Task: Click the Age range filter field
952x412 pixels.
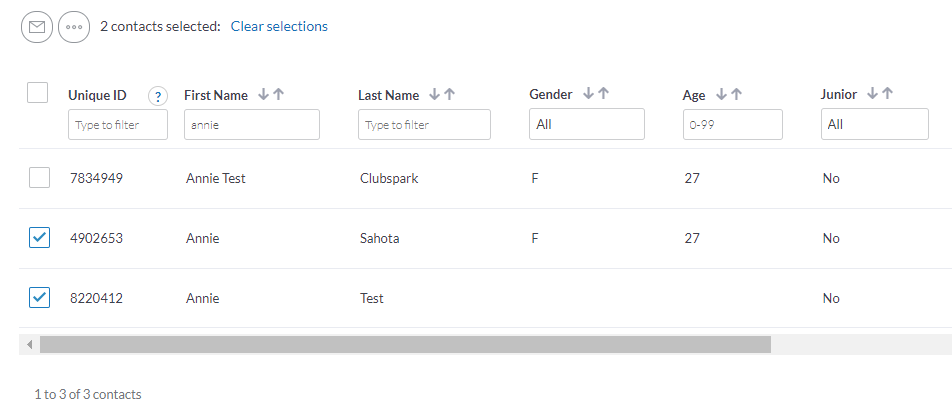Action: pyautogui.click(x=733, y=124)
